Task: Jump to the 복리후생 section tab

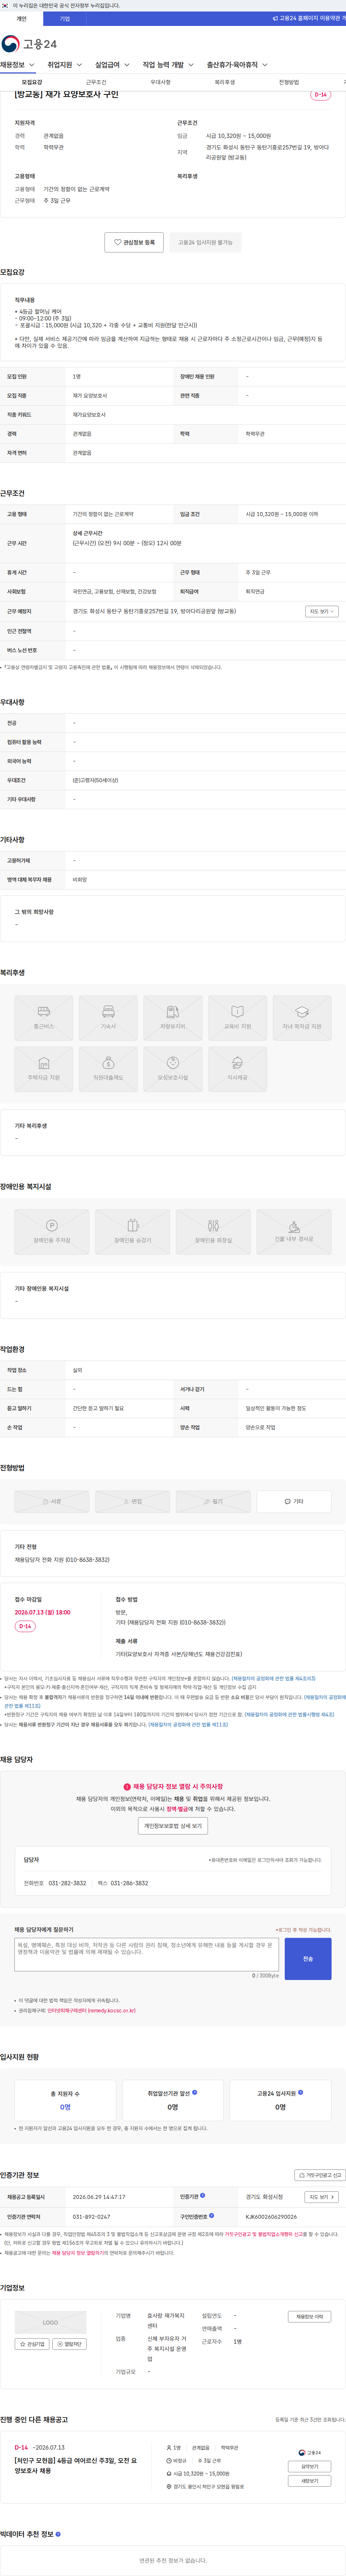Action: (225, 82)
